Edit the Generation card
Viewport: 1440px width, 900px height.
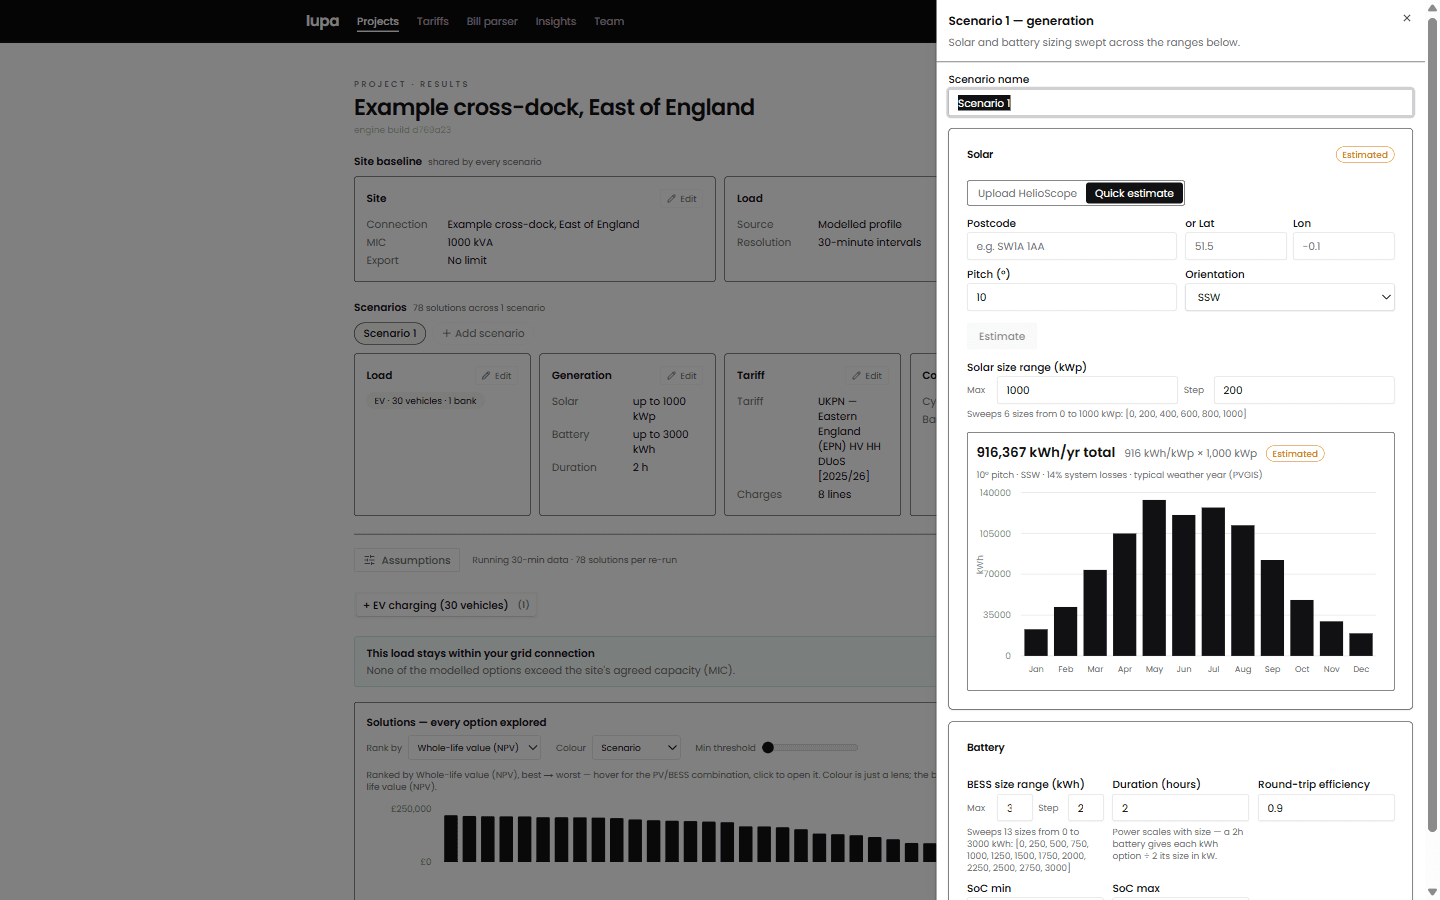[x=682, y=376]
